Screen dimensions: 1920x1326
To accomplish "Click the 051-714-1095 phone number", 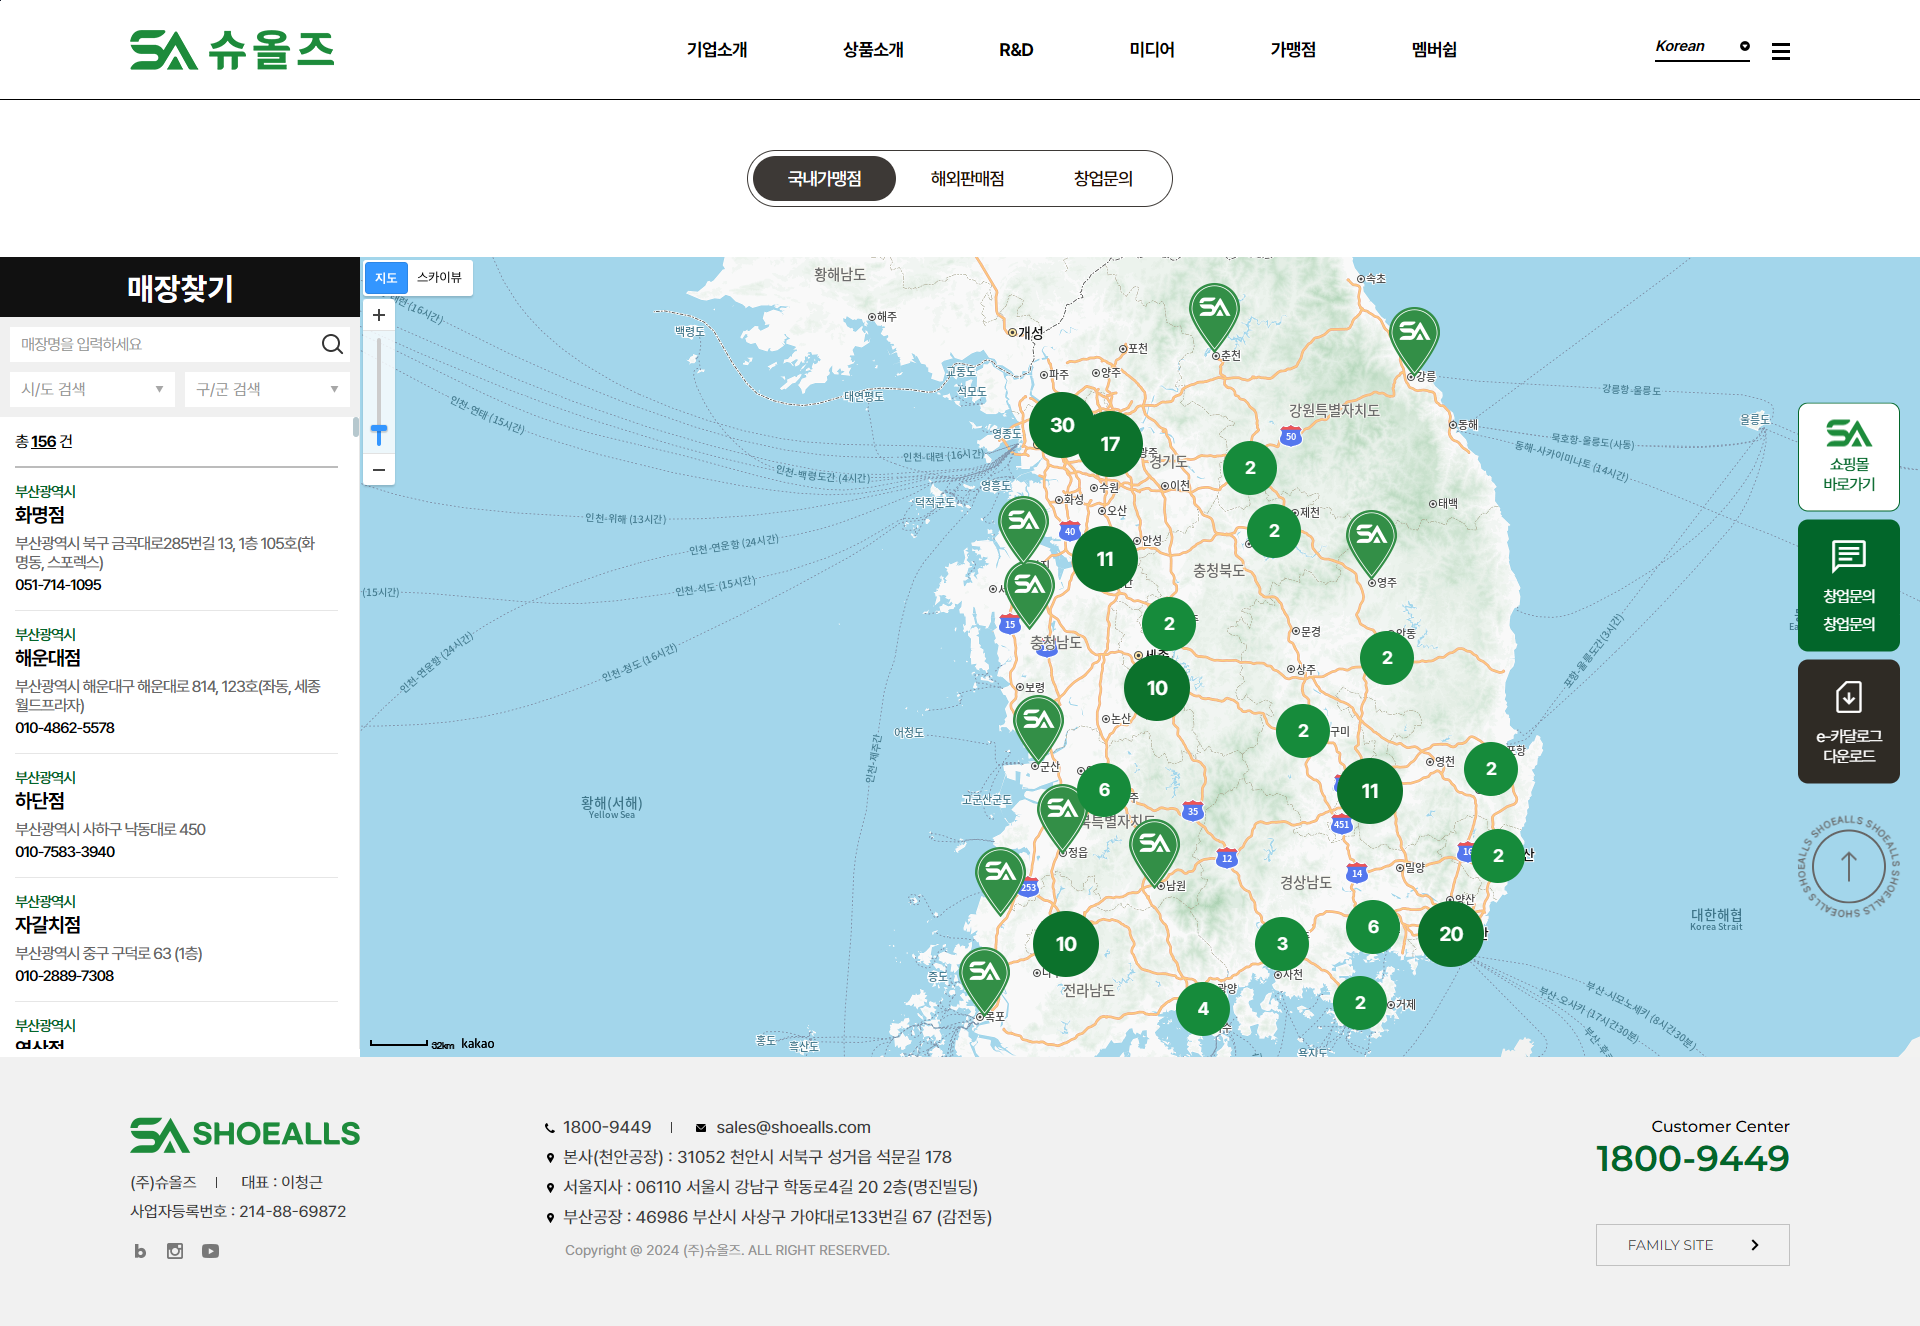I will click(58, 585).
